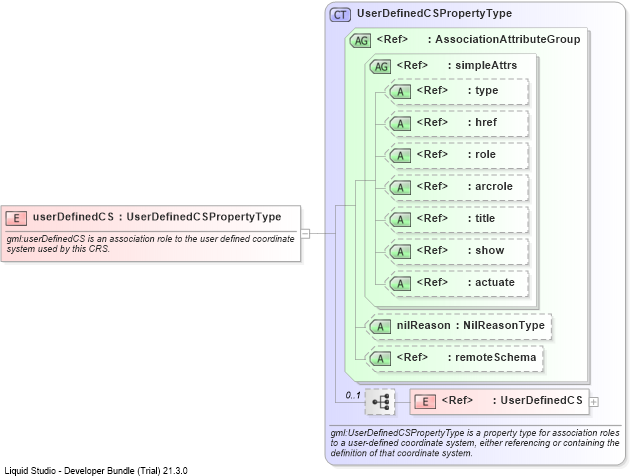The width and height of the screenshot is (630, 476).
Task: Select the ': UserDefinedCS' reference label
Action: tap(538, 400)
